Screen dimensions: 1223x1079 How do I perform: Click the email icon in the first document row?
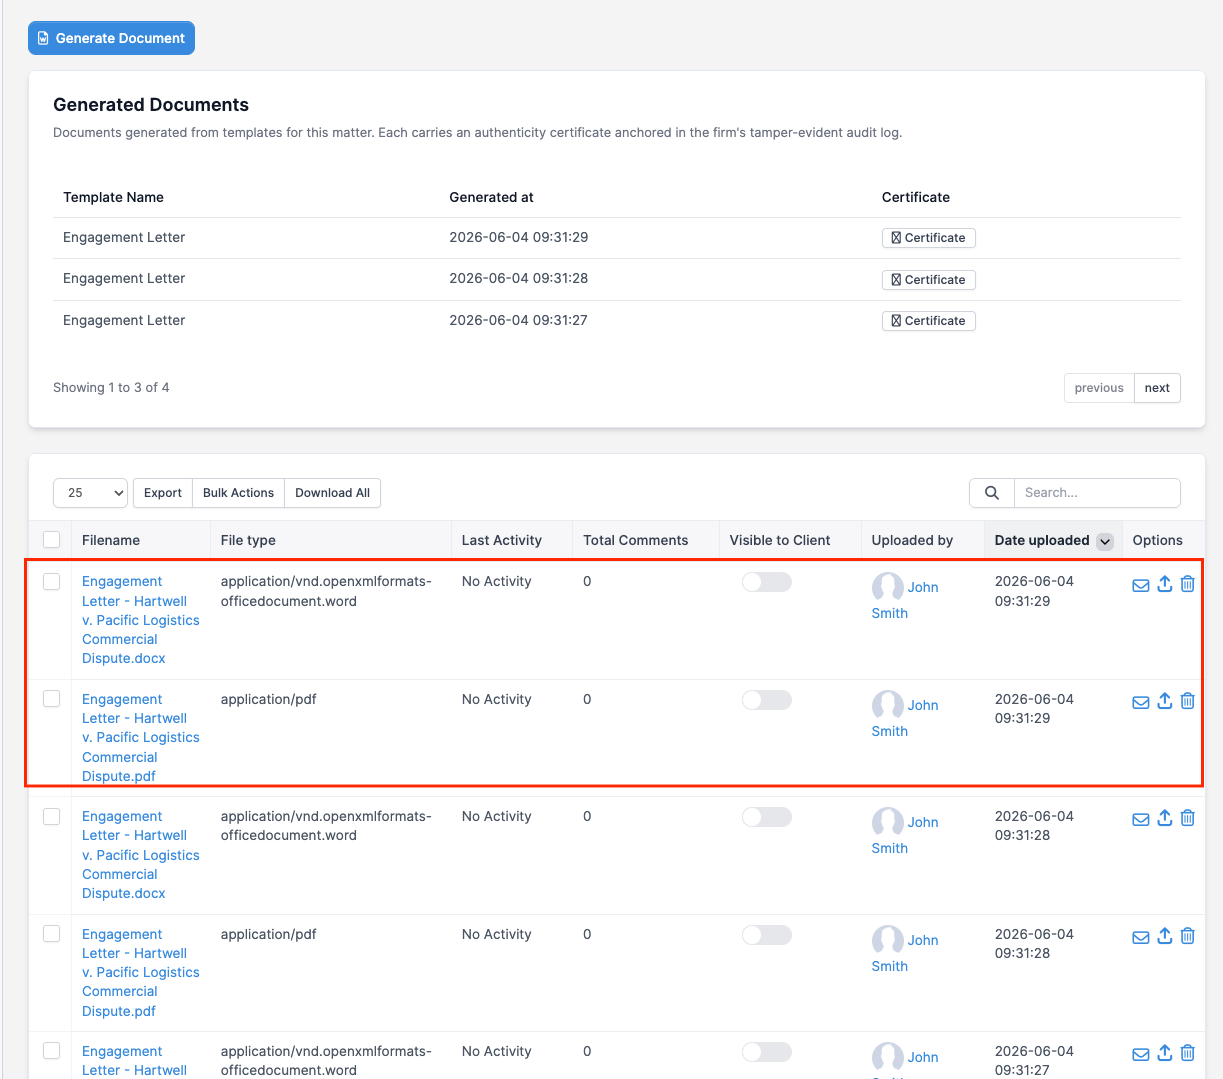click(x=1140, y=585)
